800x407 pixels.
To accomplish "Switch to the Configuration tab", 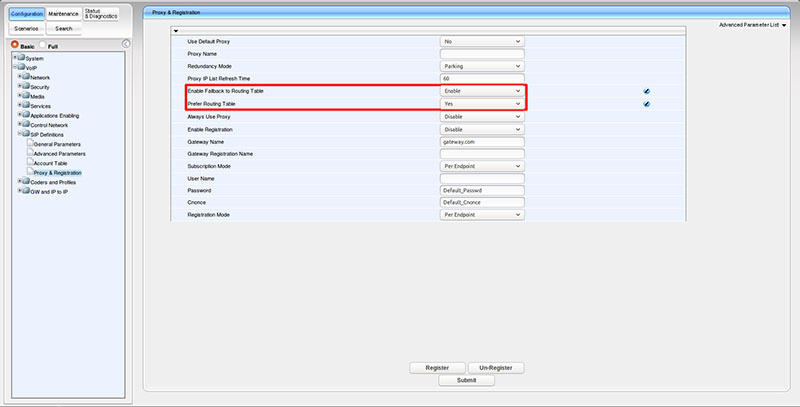I will (x=27, y=14).
